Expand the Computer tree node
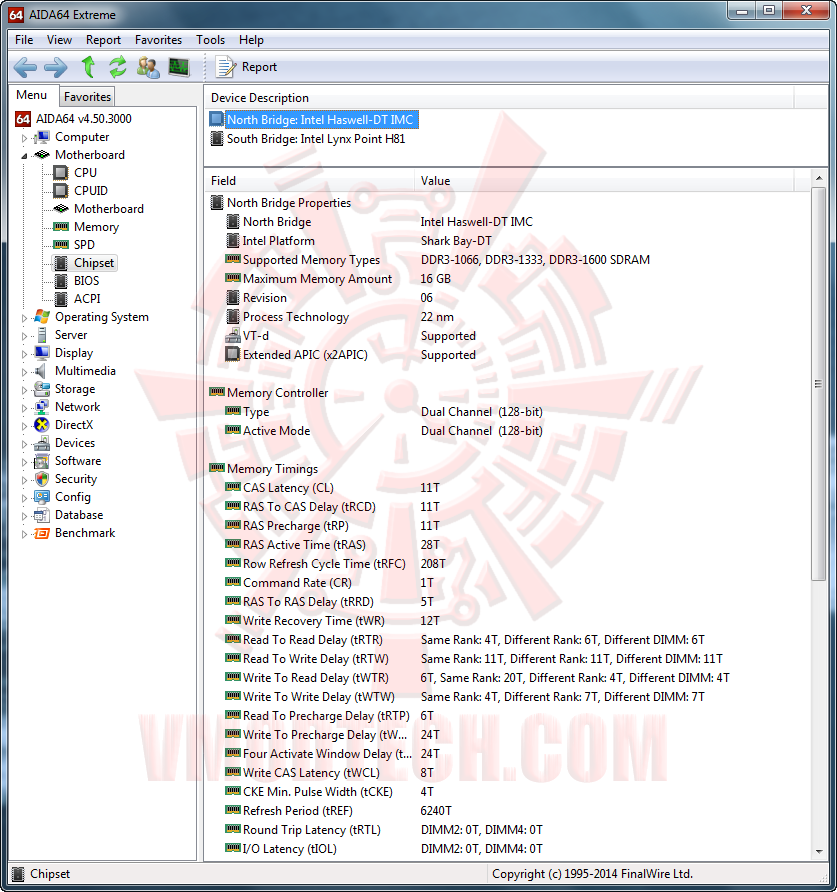 (x=24, y=138)
